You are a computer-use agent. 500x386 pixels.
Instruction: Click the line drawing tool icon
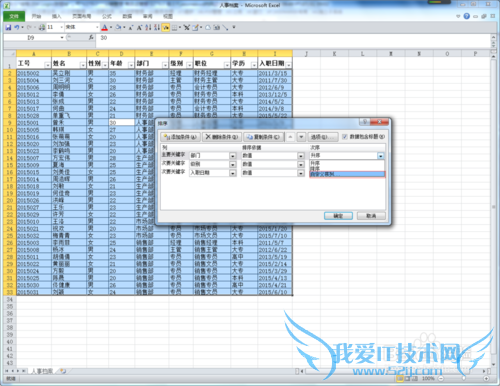pyautogui.click(x=225, y=27)
